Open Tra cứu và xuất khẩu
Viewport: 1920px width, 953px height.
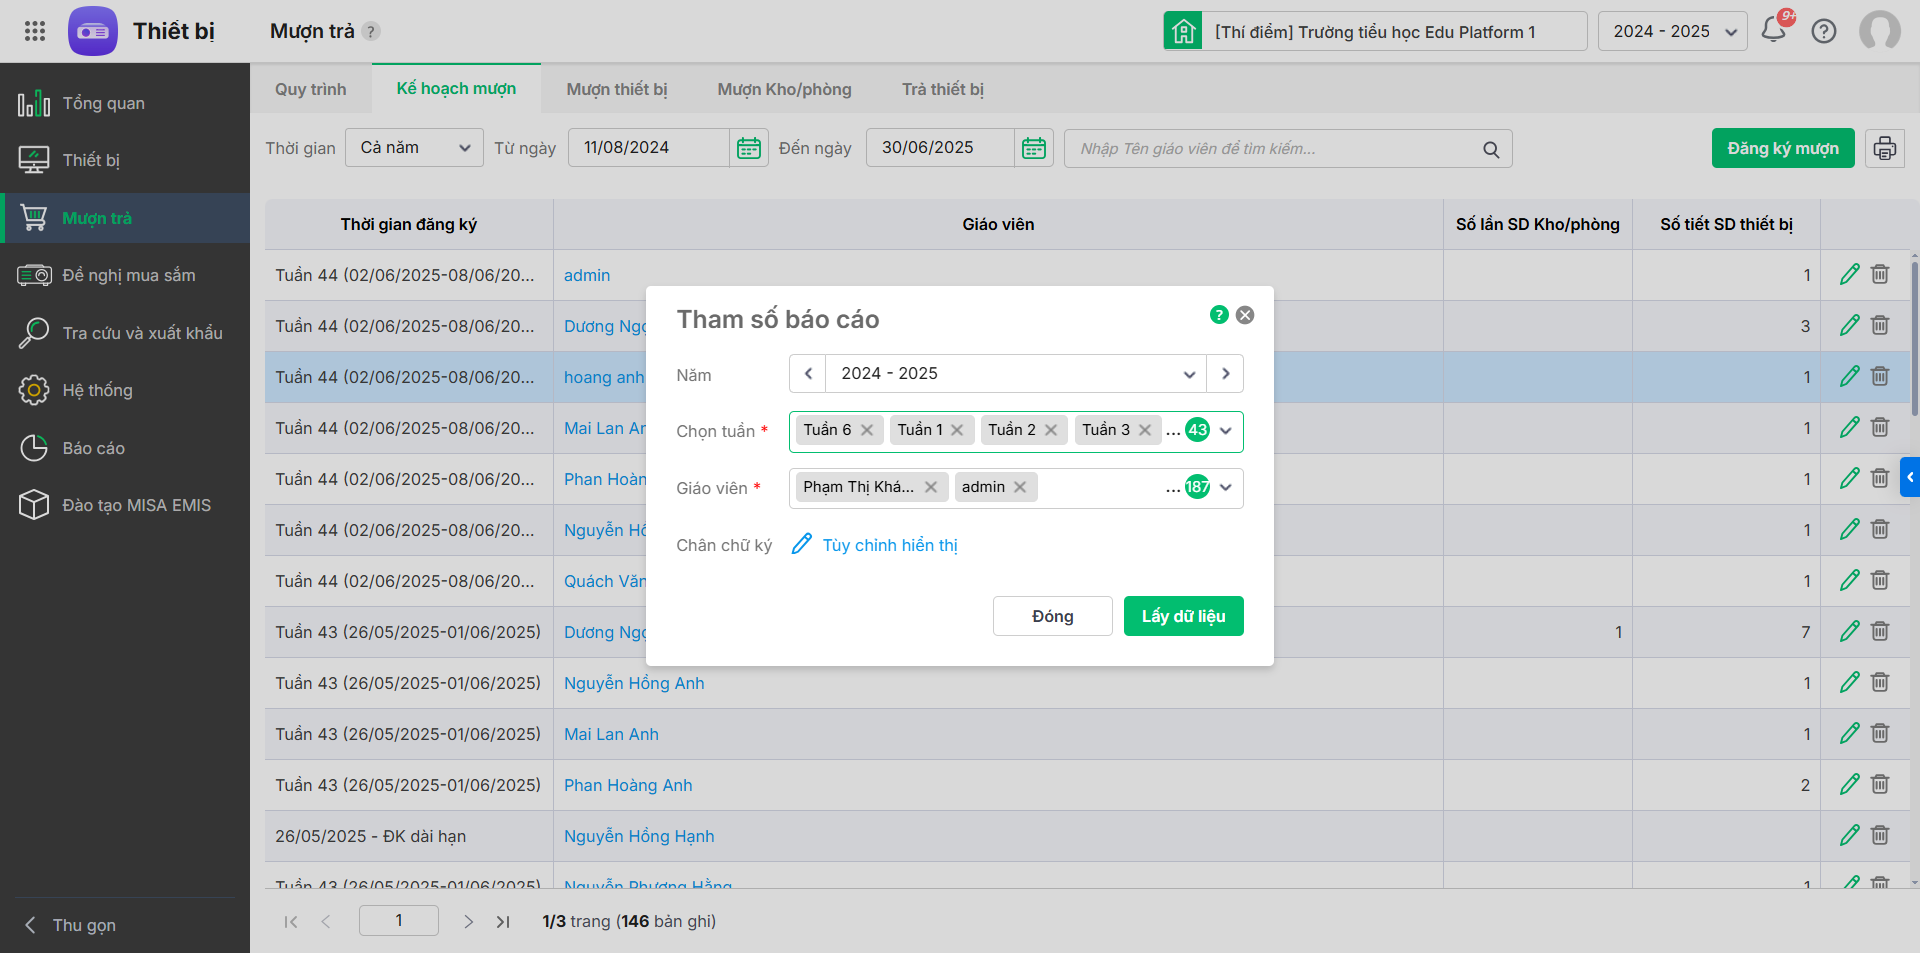[125, 333]
